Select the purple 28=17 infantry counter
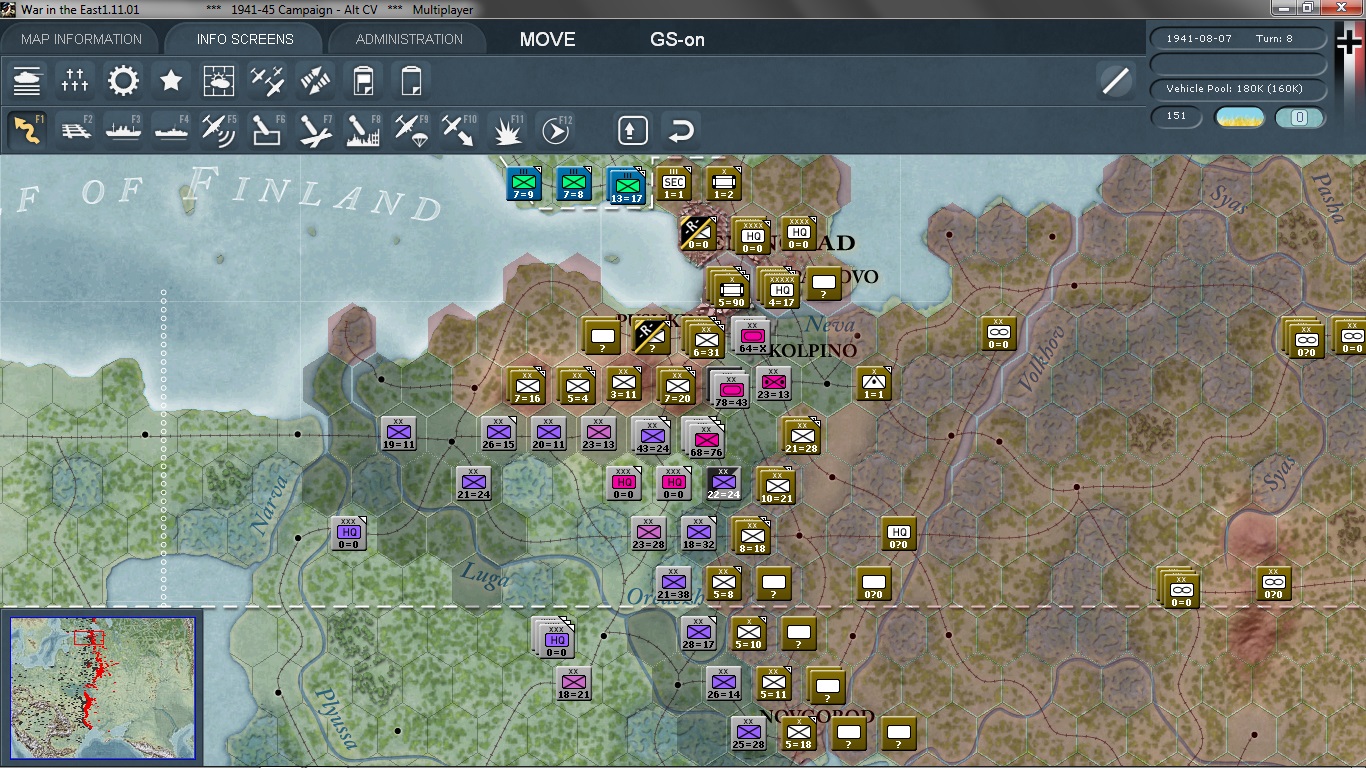 coord(698,634)
